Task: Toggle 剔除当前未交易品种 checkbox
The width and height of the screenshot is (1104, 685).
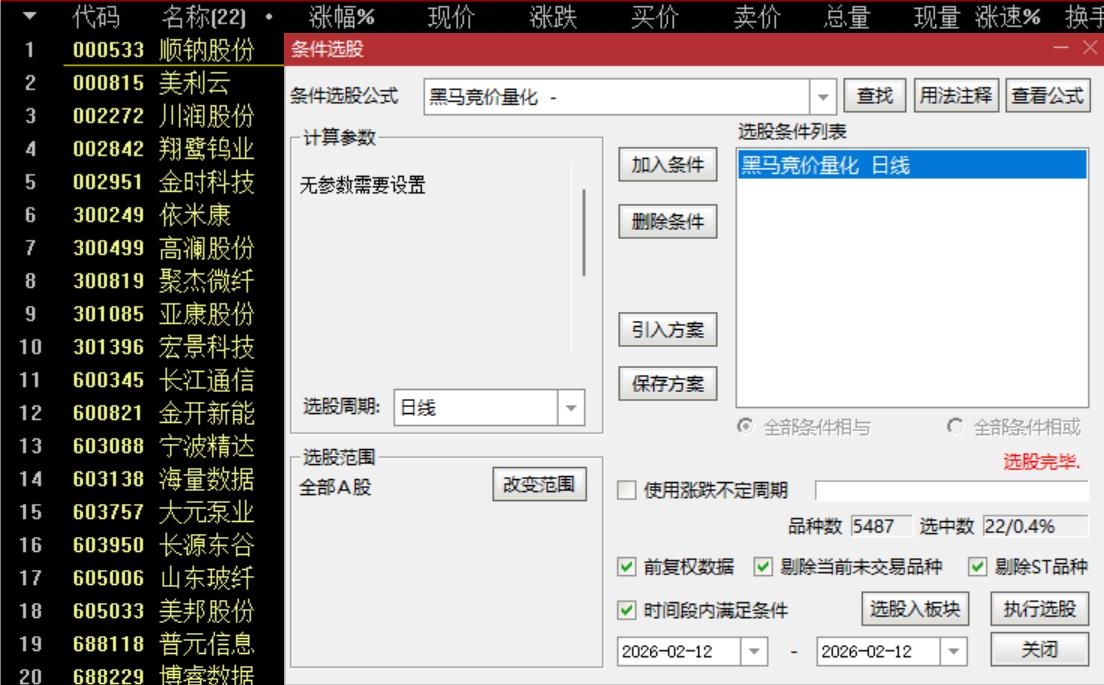Action: click(763, 567)
